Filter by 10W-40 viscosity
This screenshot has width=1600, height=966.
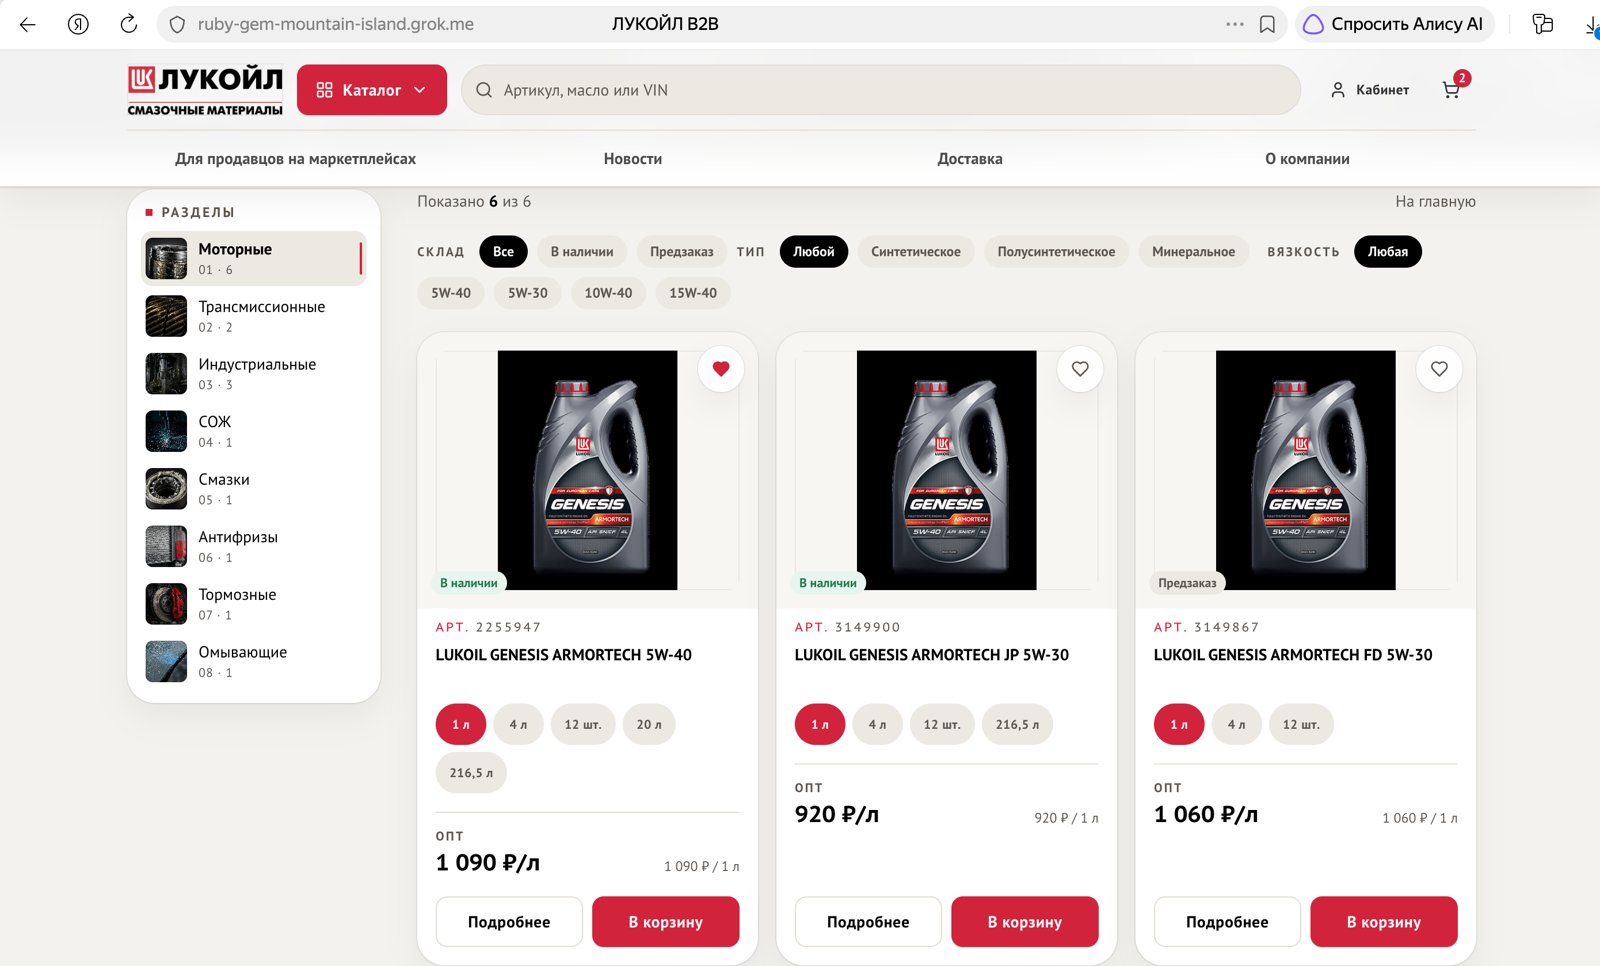(608, 293)
